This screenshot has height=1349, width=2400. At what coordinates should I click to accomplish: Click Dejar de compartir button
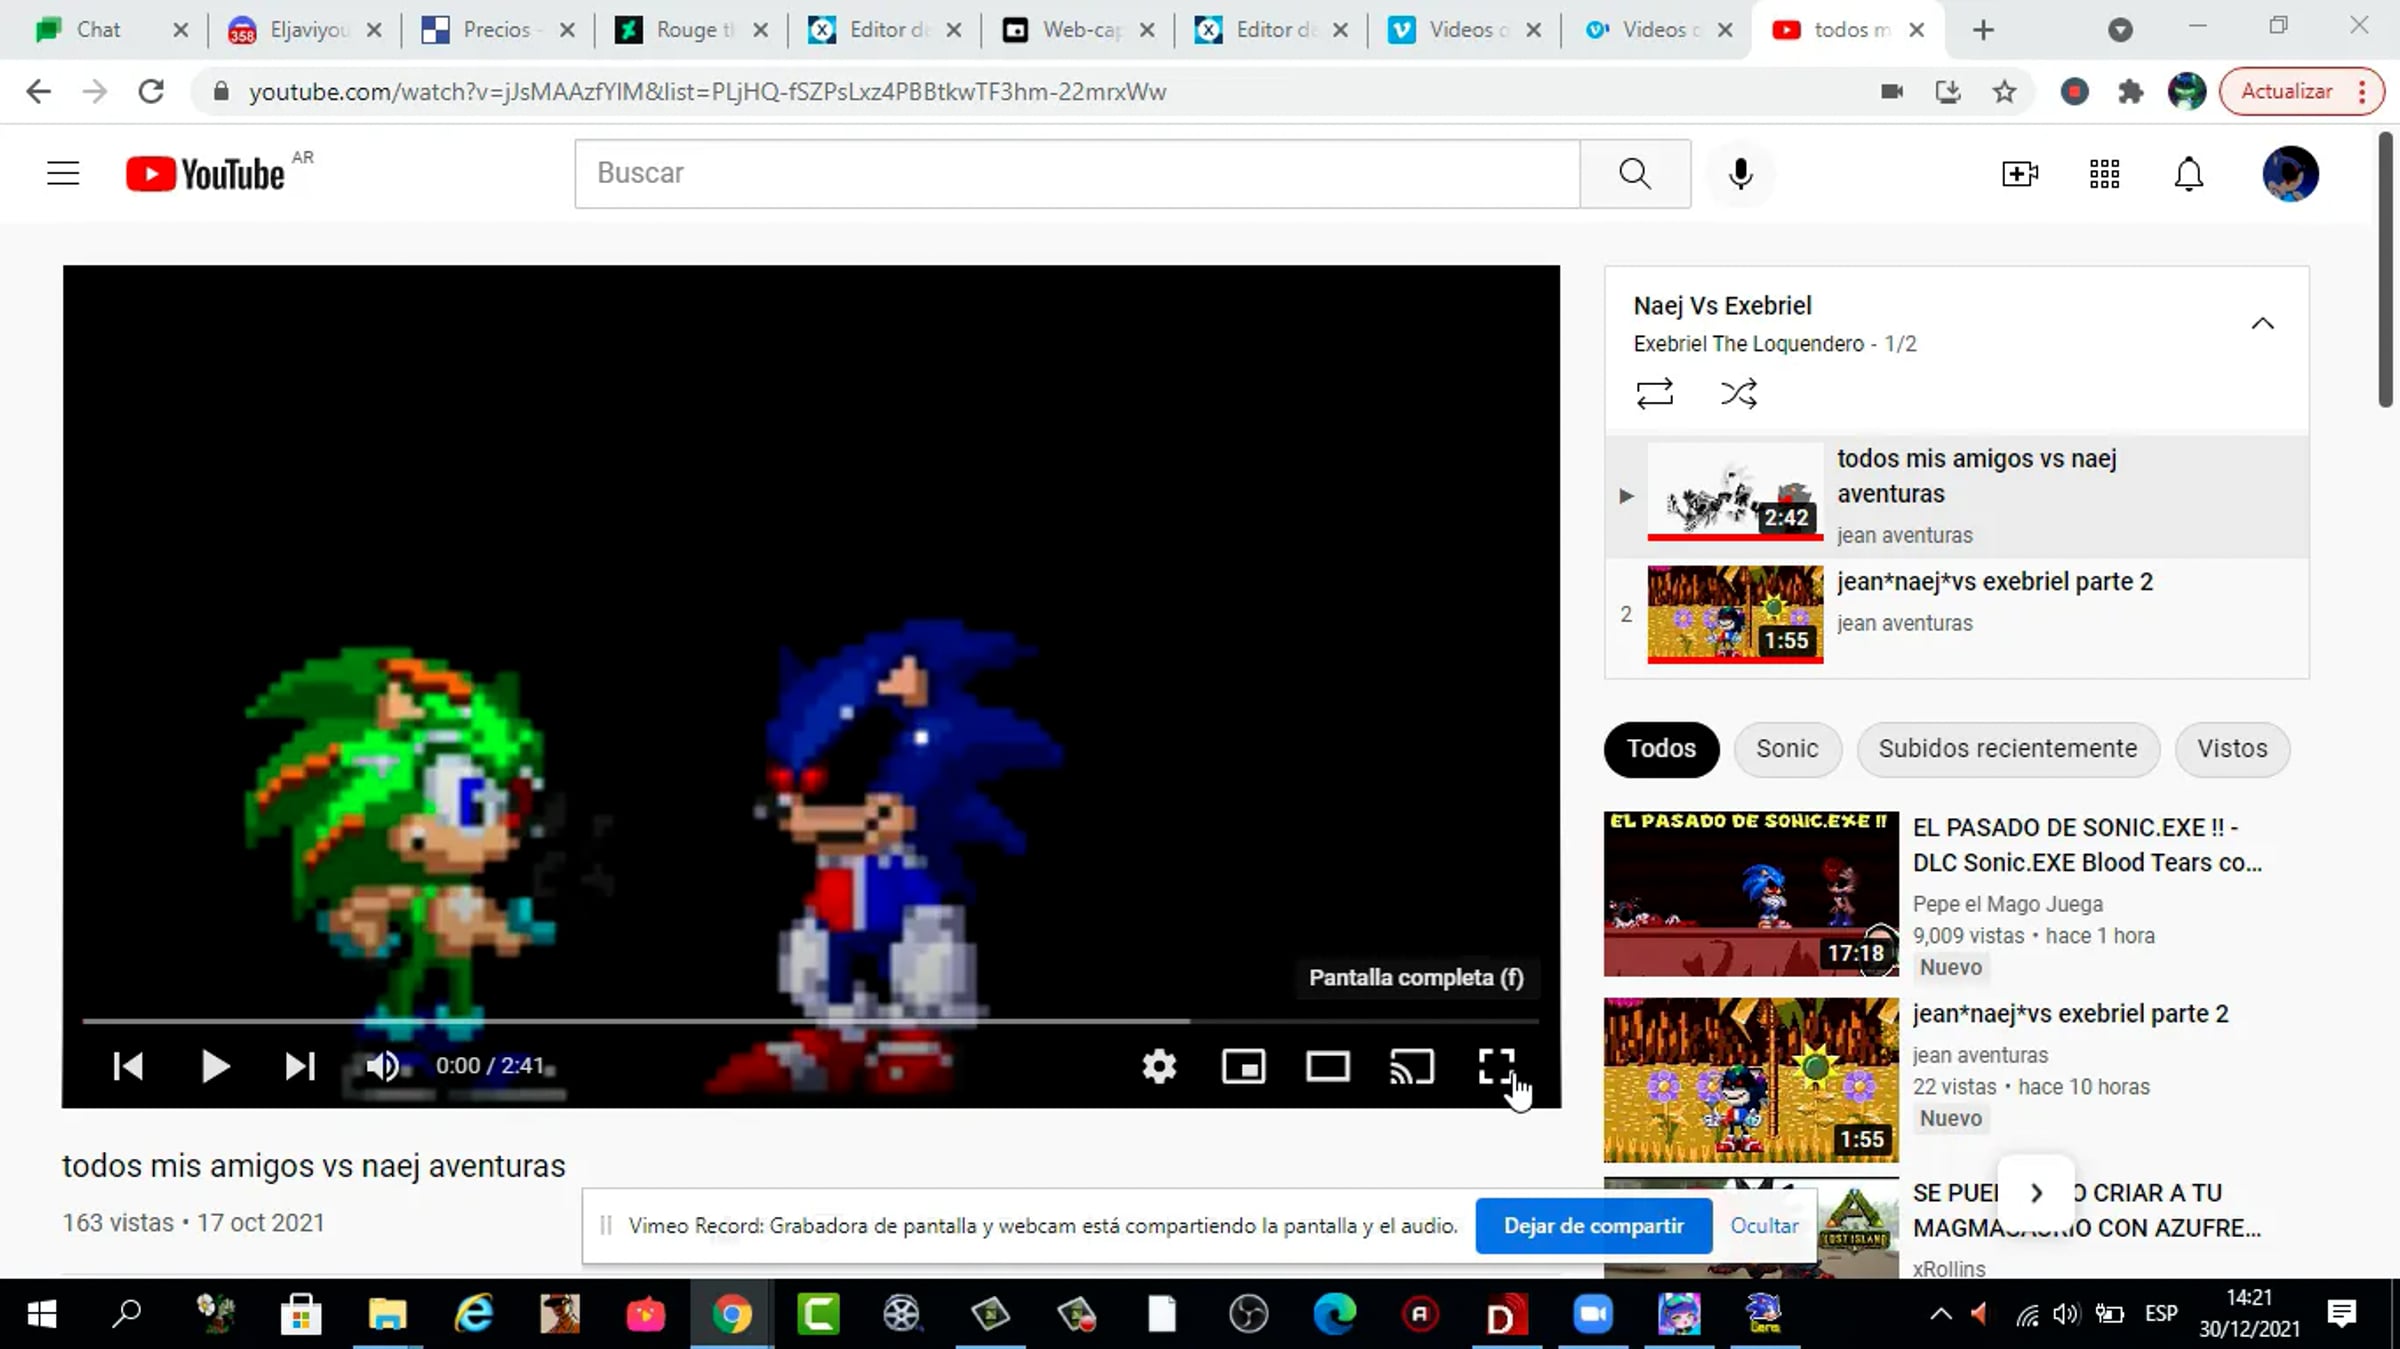click(1593, 1225)
